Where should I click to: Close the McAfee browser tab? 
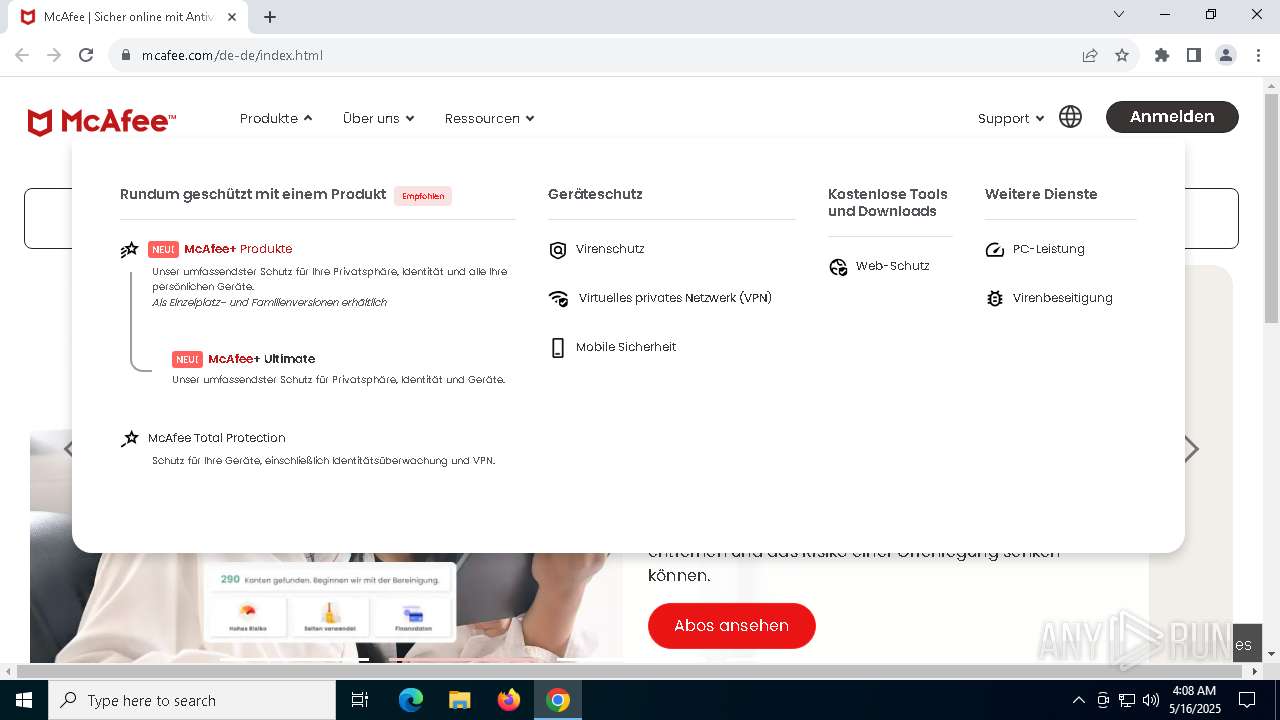pyautogui.click(x=233, y=17)
